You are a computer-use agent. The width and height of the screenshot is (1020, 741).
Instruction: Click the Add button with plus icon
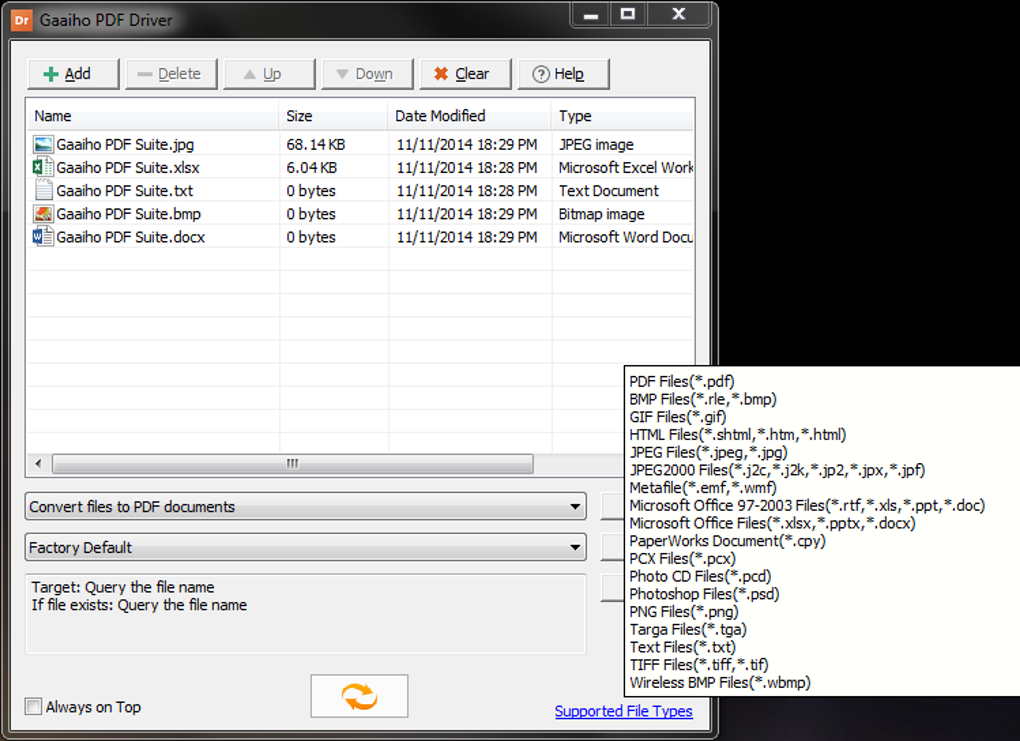[x=74, y=74]
